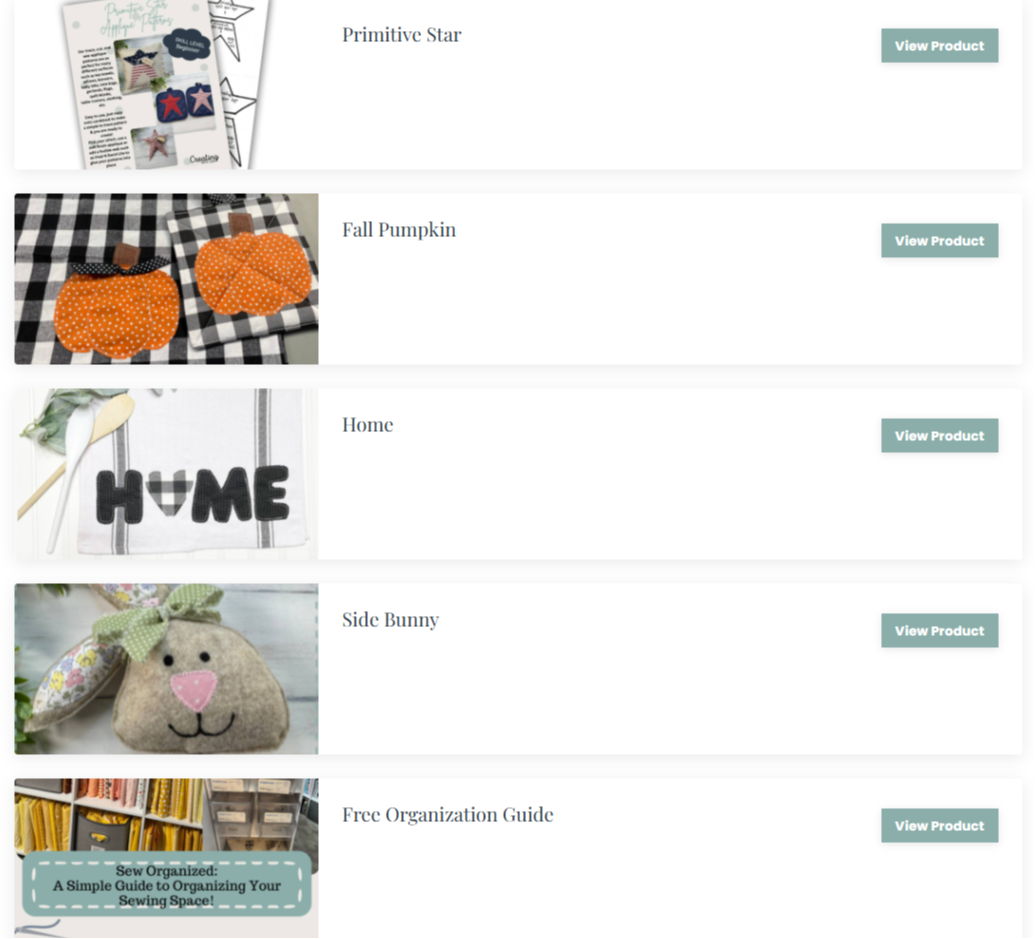The image size is (1035, 939).
Task: Click the Primitive Star title
Action: click(x=401, y=34)
